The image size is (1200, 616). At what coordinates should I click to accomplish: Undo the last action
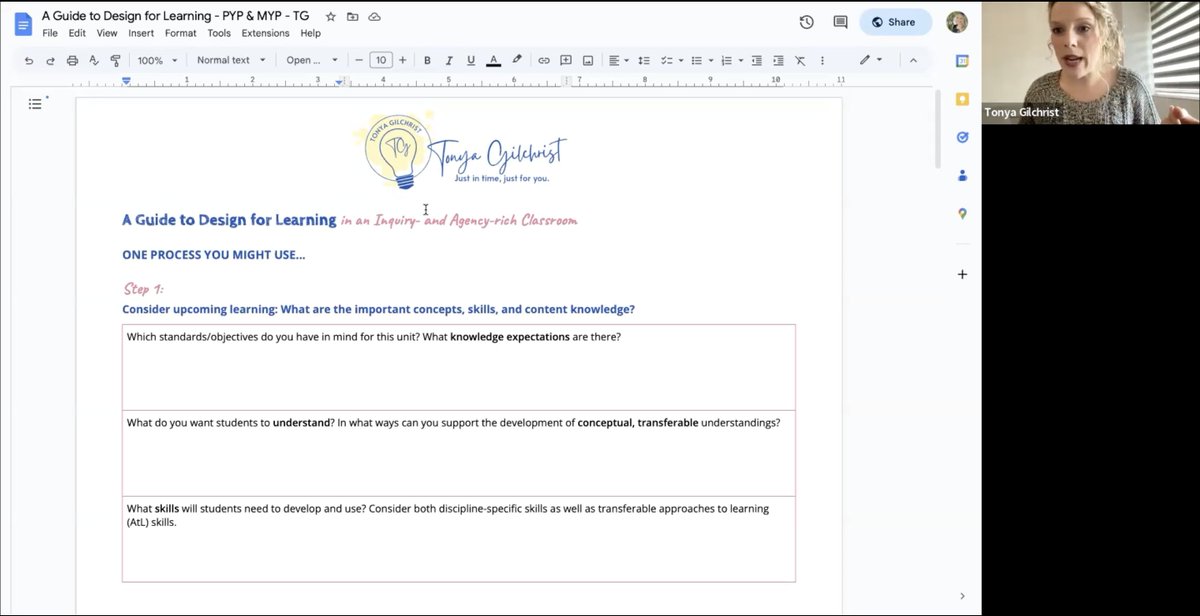coord(29,60)
